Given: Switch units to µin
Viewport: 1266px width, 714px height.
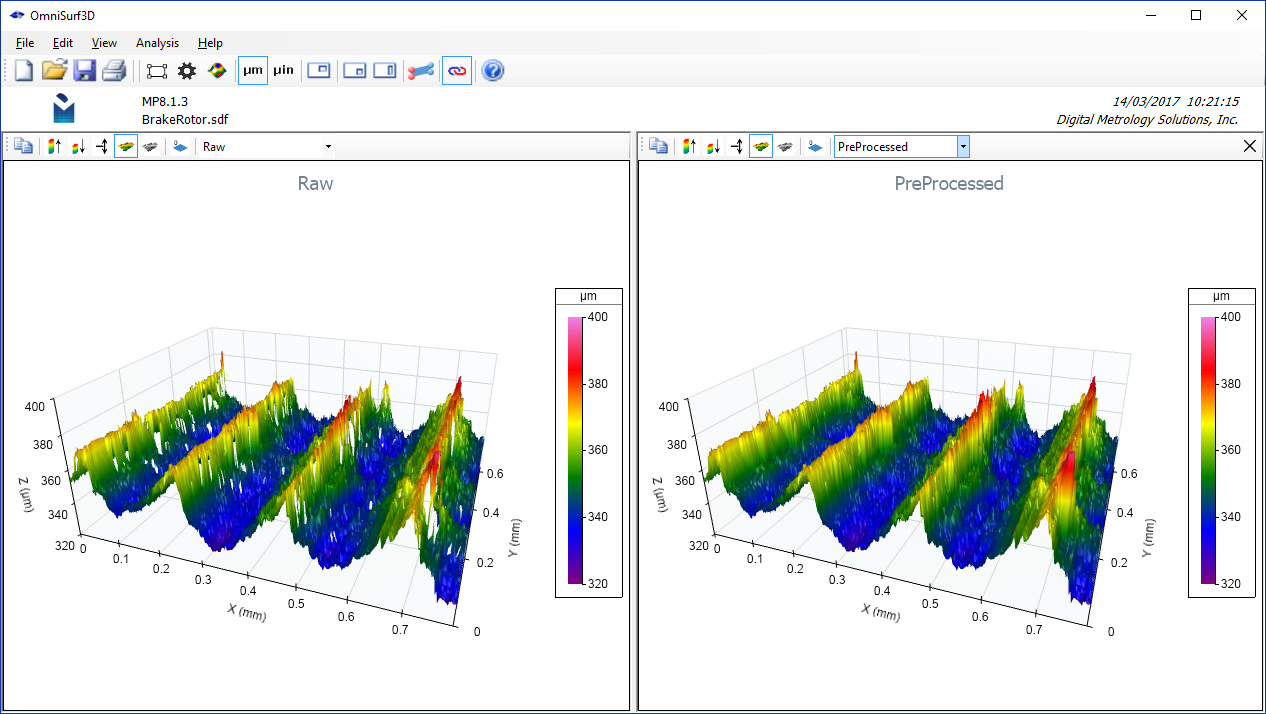Looking at the screenshot, I should 283,70.
